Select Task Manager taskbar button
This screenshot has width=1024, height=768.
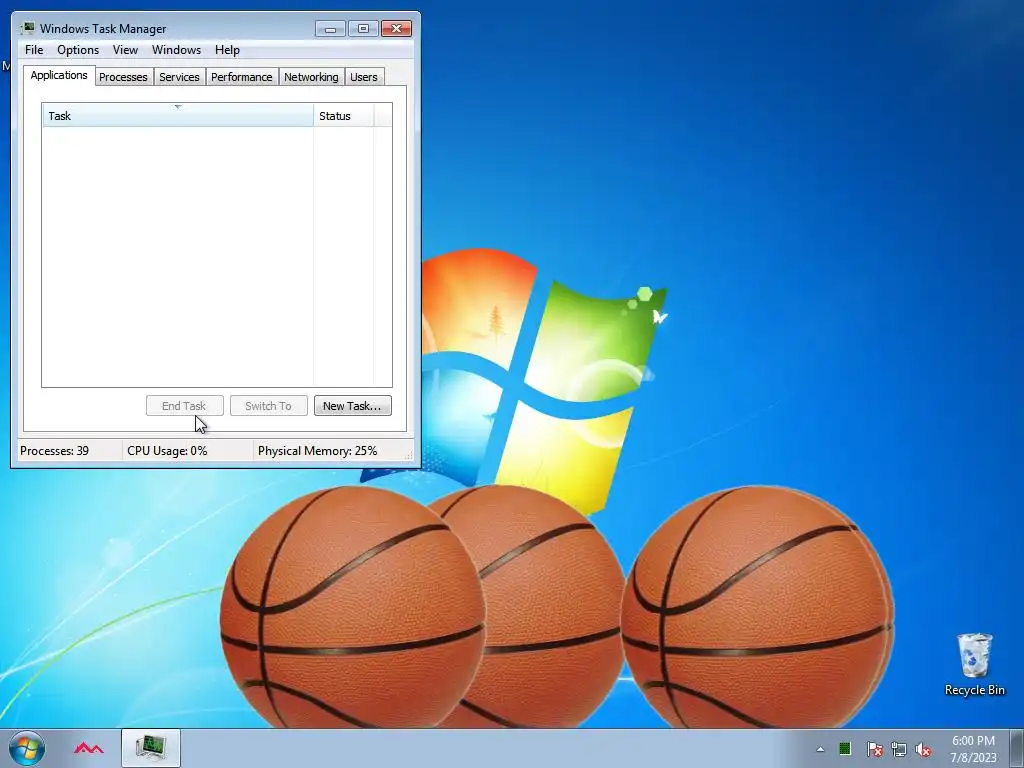click(x=151, y=748)
